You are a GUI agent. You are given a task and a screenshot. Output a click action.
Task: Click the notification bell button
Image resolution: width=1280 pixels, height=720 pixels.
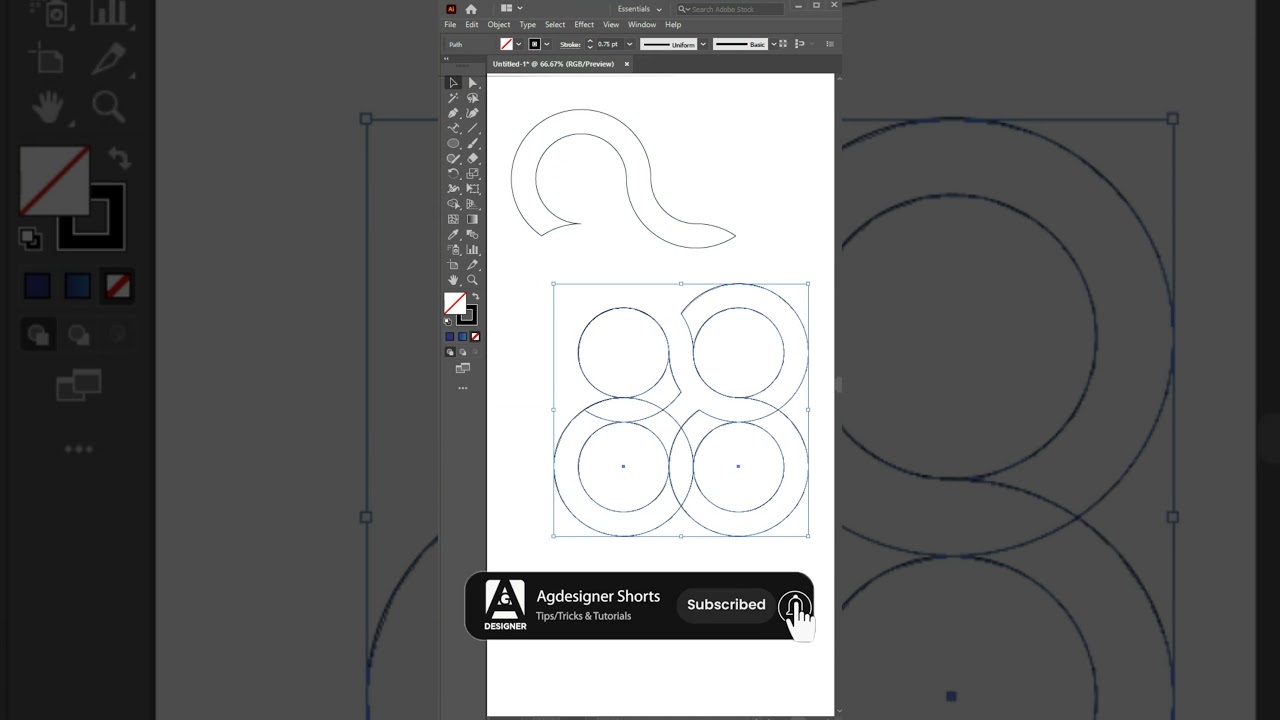pos(795,606)
